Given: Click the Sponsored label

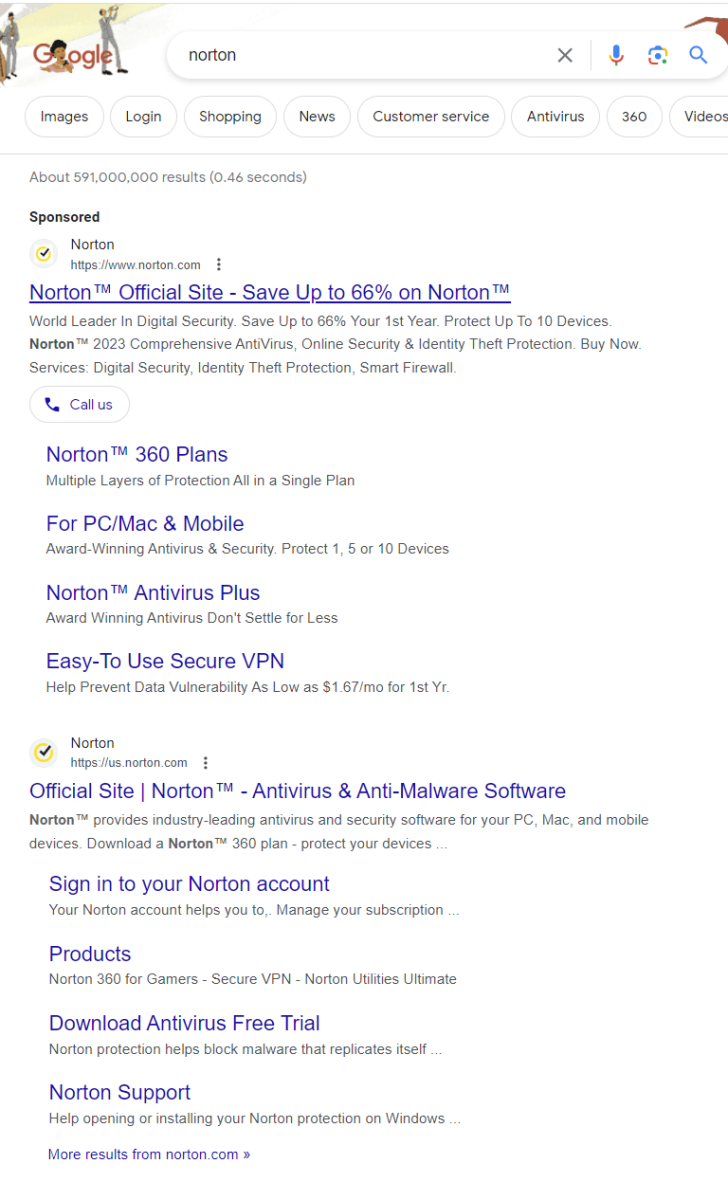Looking at the screenshot, I should (x=64, y=217).
